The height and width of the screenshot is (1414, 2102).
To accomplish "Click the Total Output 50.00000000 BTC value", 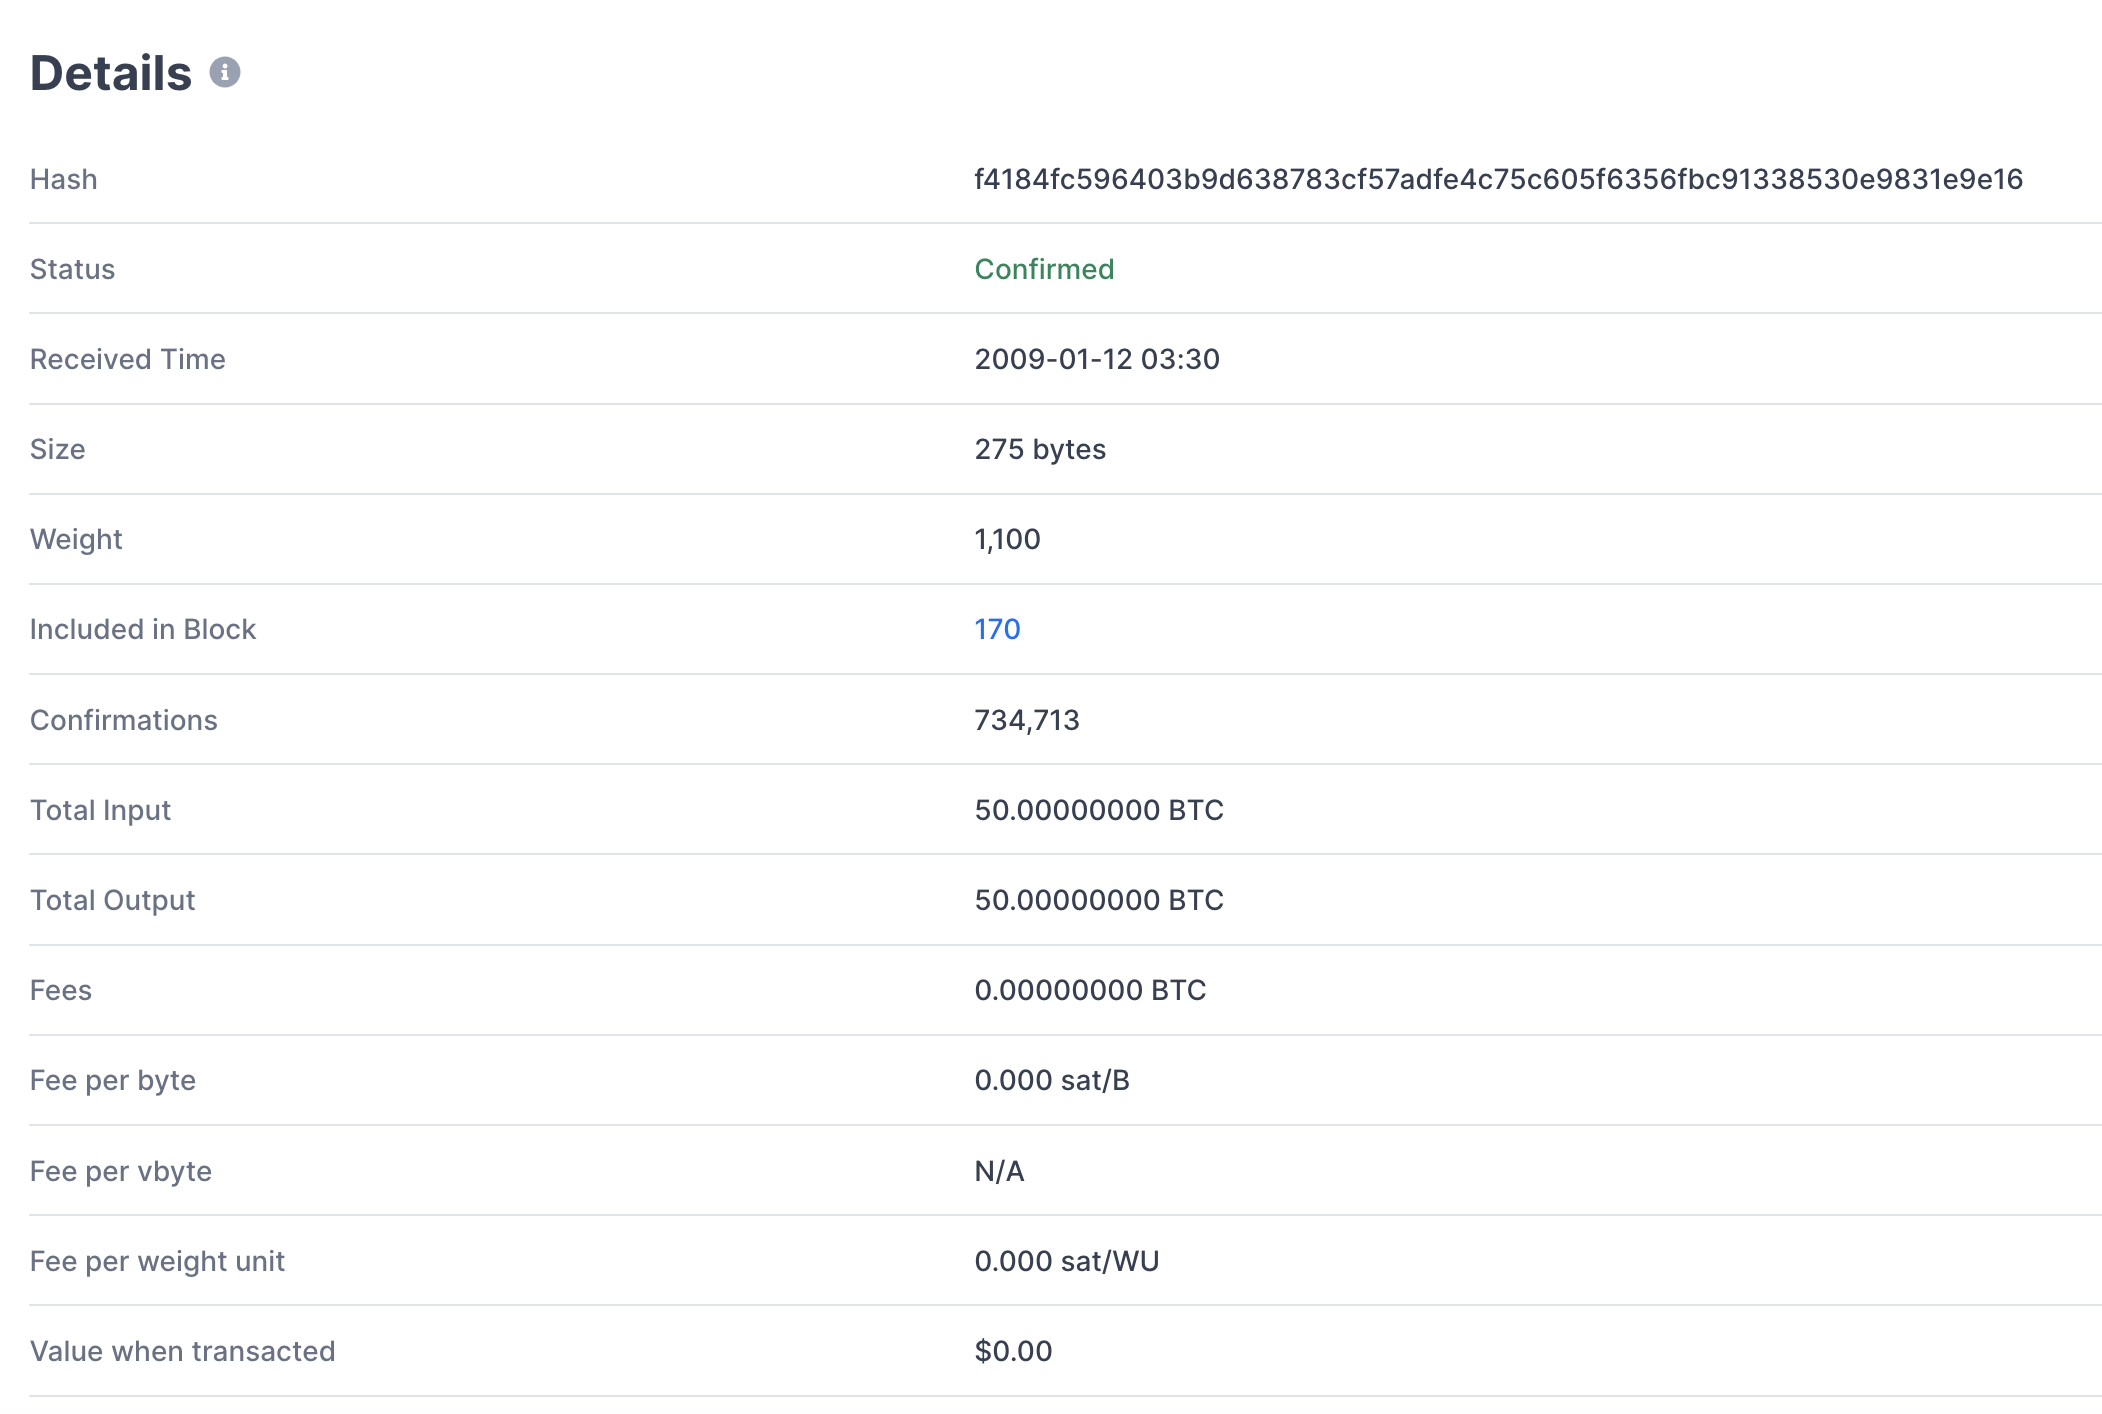I will point(1099,900).
